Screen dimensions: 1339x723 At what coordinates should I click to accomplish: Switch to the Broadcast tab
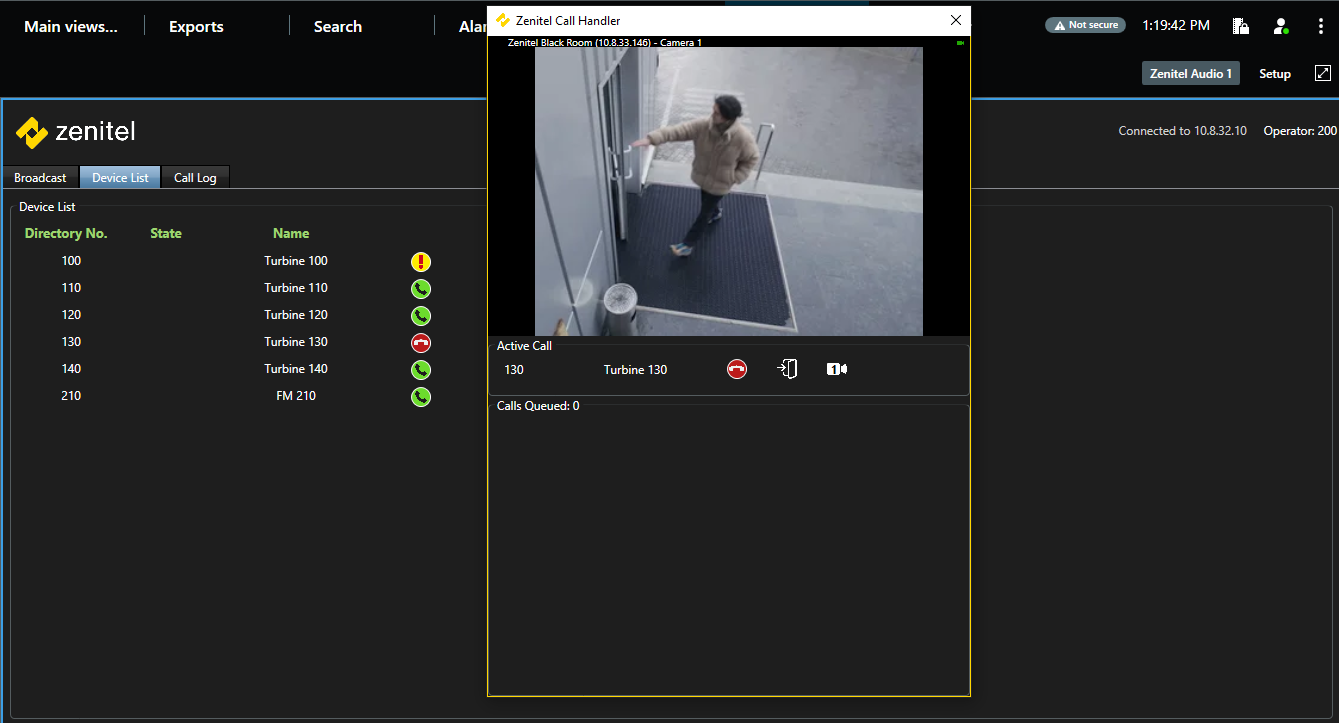coord(40,178)
